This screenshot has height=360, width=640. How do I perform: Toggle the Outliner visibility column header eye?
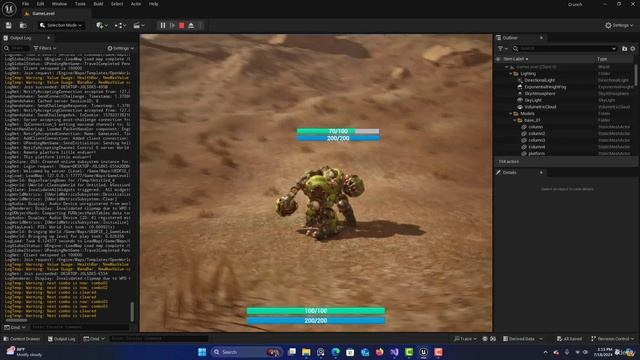tap(498, 59)
